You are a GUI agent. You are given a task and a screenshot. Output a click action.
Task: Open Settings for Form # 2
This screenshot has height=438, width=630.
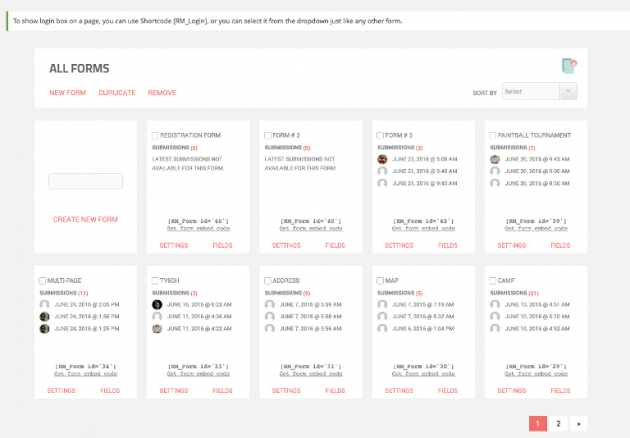tap(286, 246)
